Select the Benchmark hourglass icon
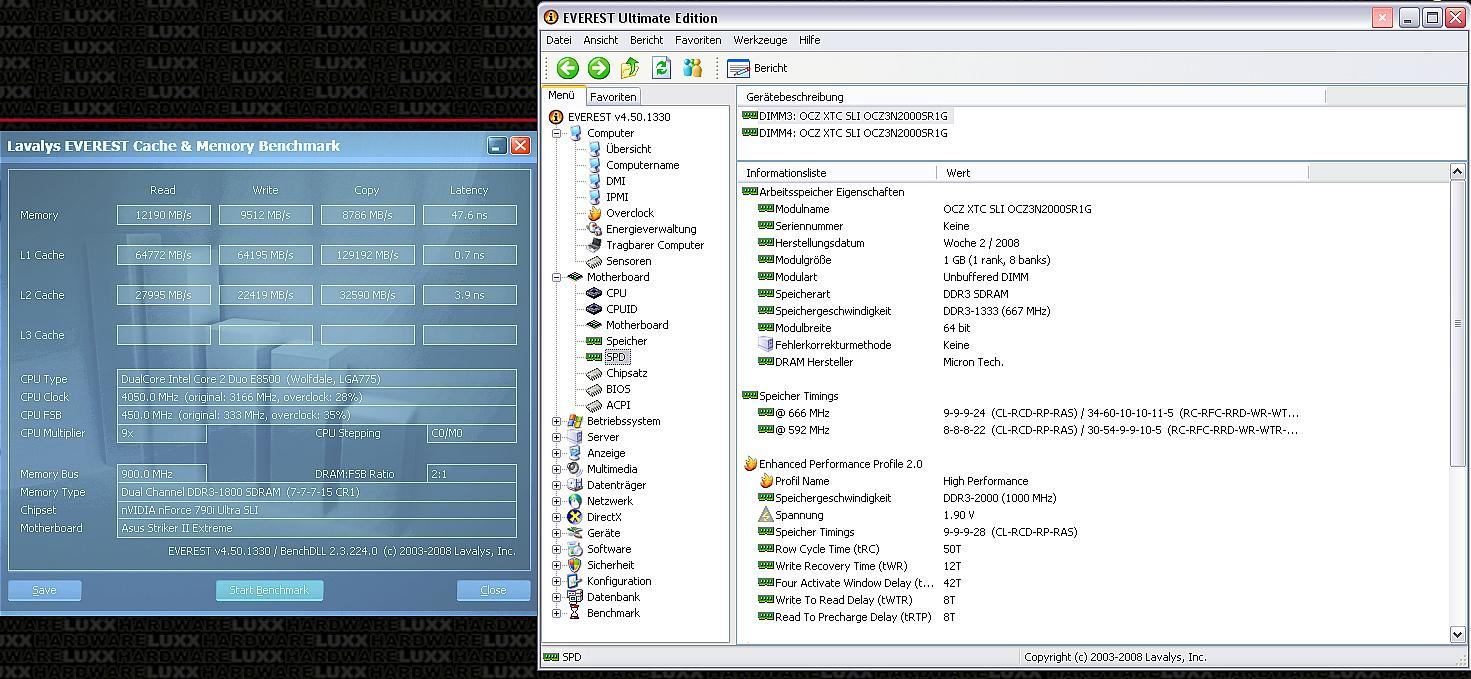 [x=574, y=613]
